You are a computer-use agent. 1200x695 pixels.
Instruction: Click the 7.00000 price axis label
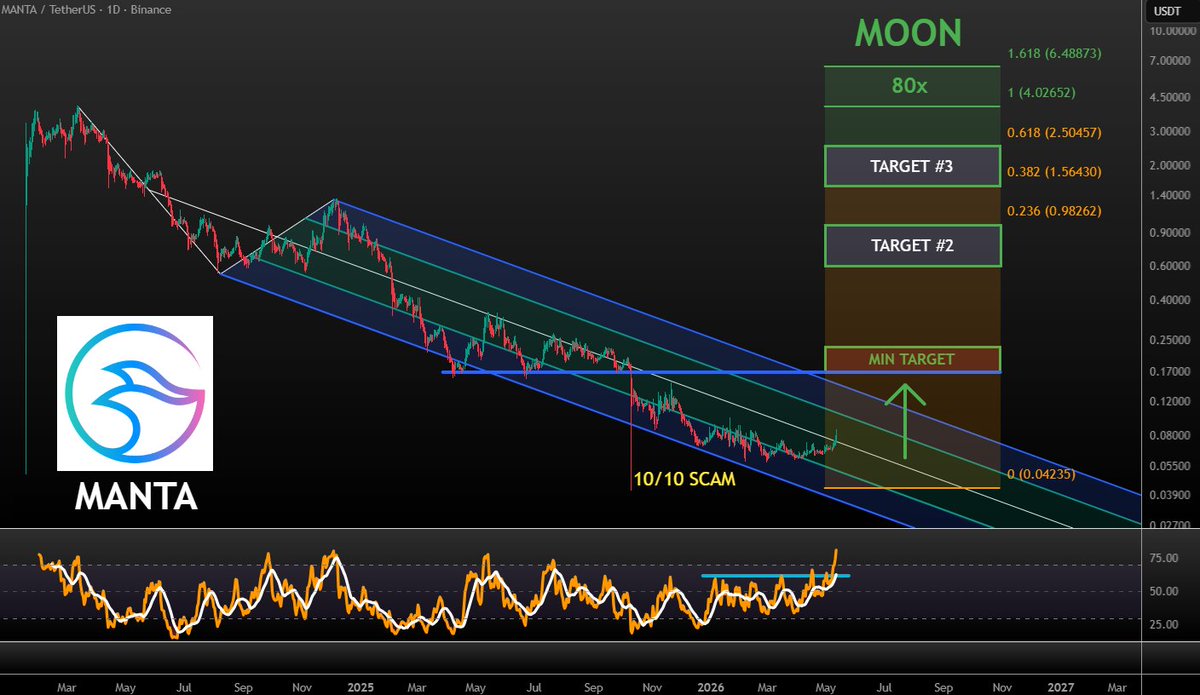click(1170, 62)
